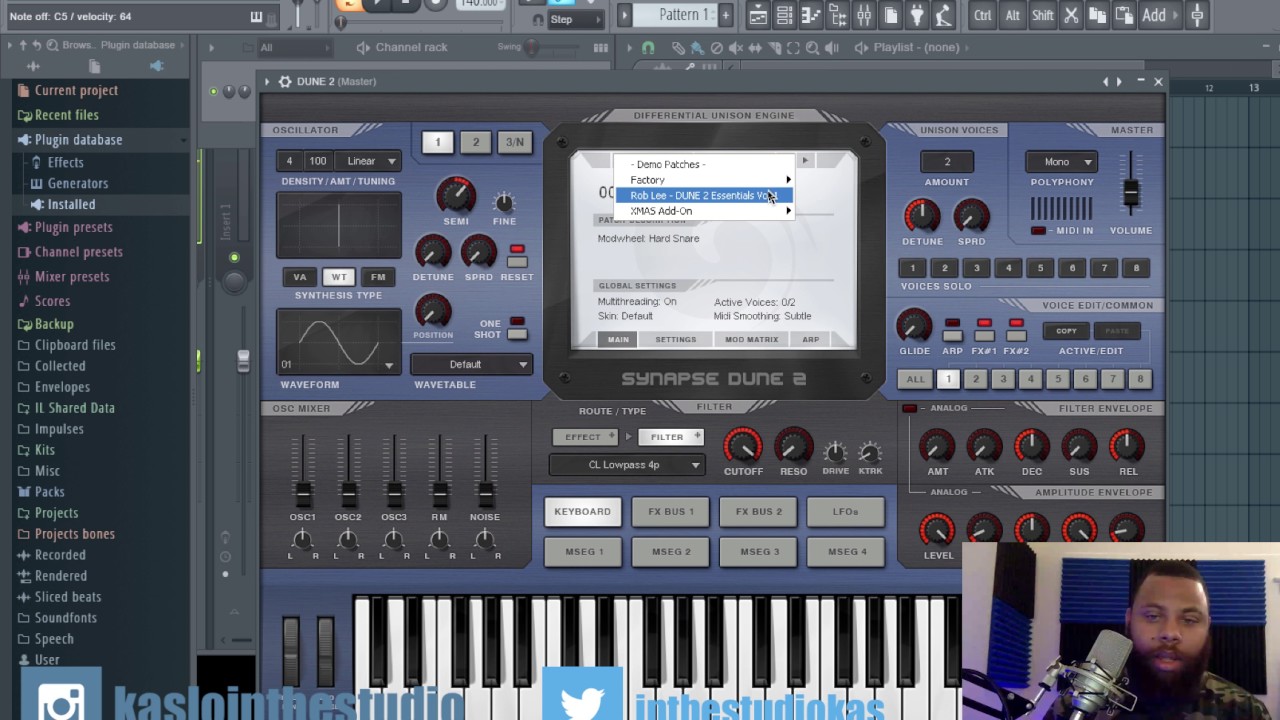The height and width of the screenshot is (720, 1280).
Task: Click the LFOs page button
Action: tap(846, 512)
